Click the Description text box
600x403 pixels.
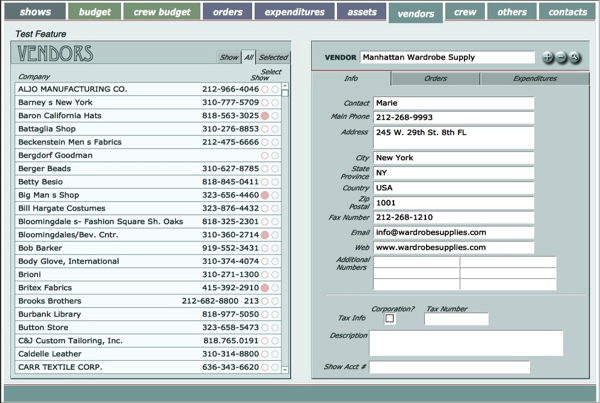pos(466,343)
